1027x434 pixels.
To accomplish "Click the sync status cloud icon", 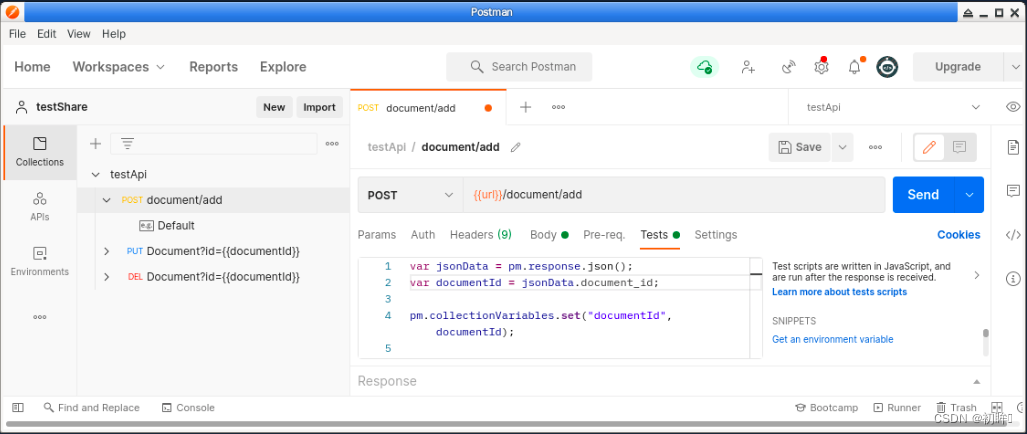I will 705,66.
